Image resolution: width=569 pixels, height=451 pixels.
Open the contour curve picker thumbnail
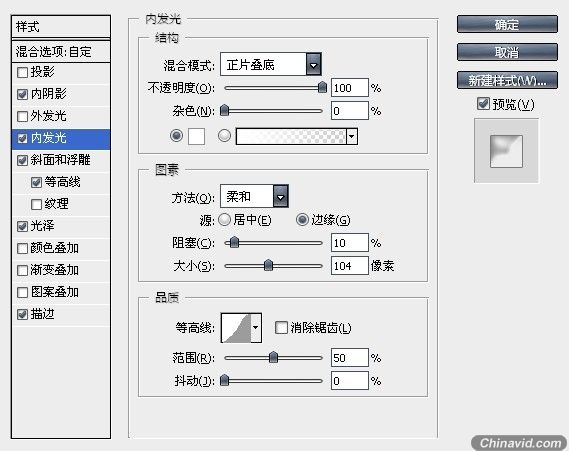pos(236,328)
